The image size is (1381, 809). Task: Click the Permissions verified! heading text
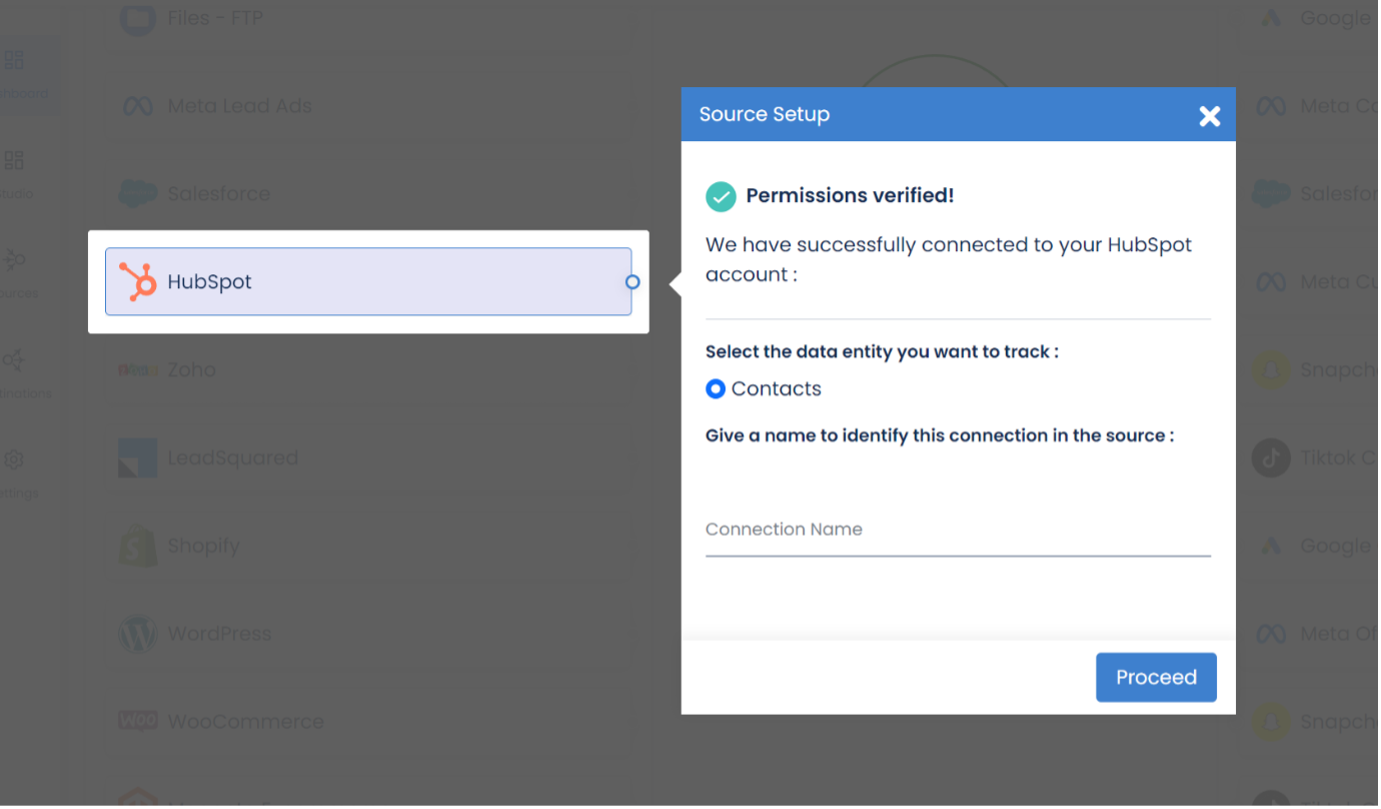(851, 197)
